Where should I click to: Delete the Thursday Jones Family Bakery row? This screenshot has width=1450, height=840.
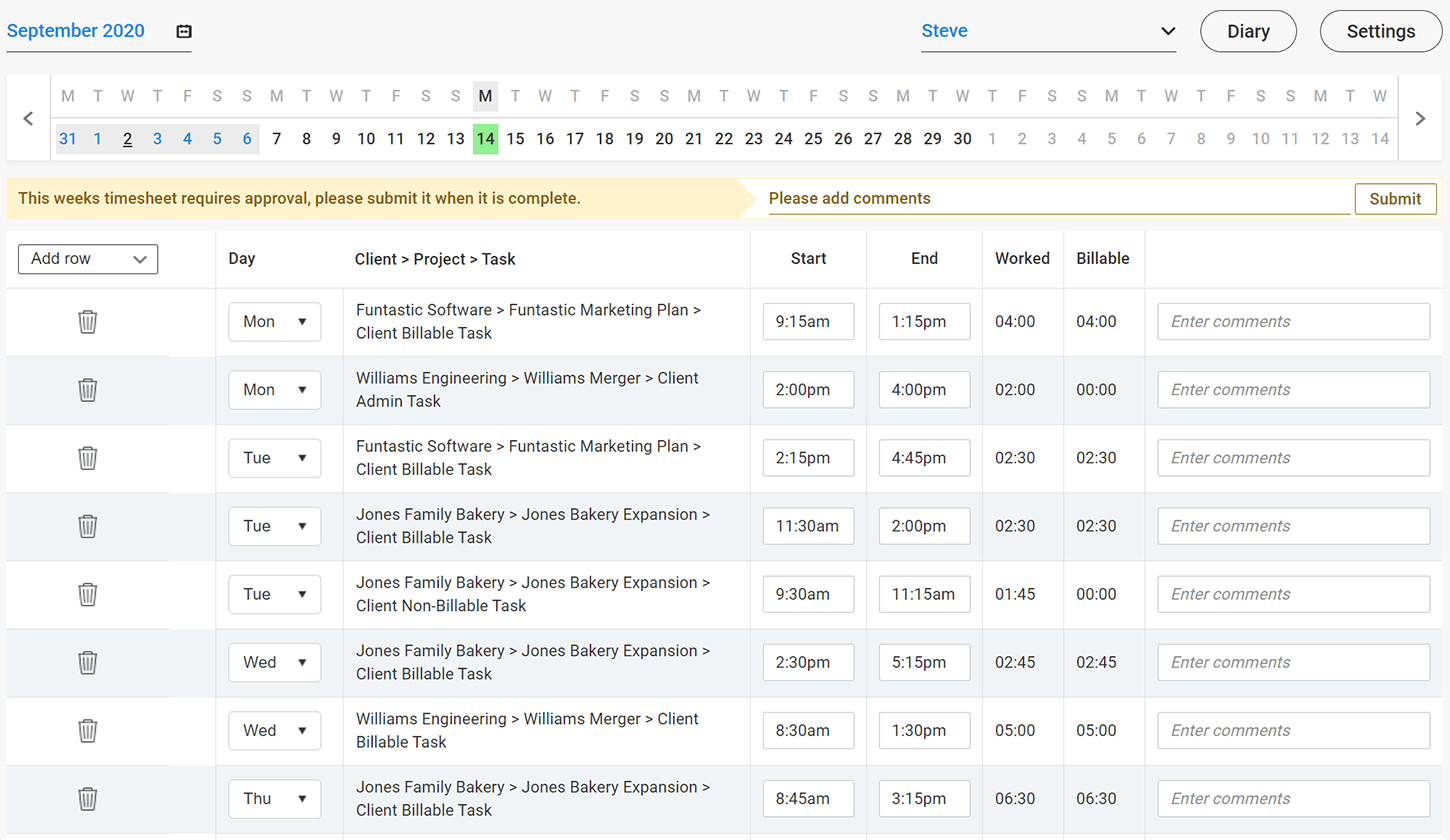point(87,798)
